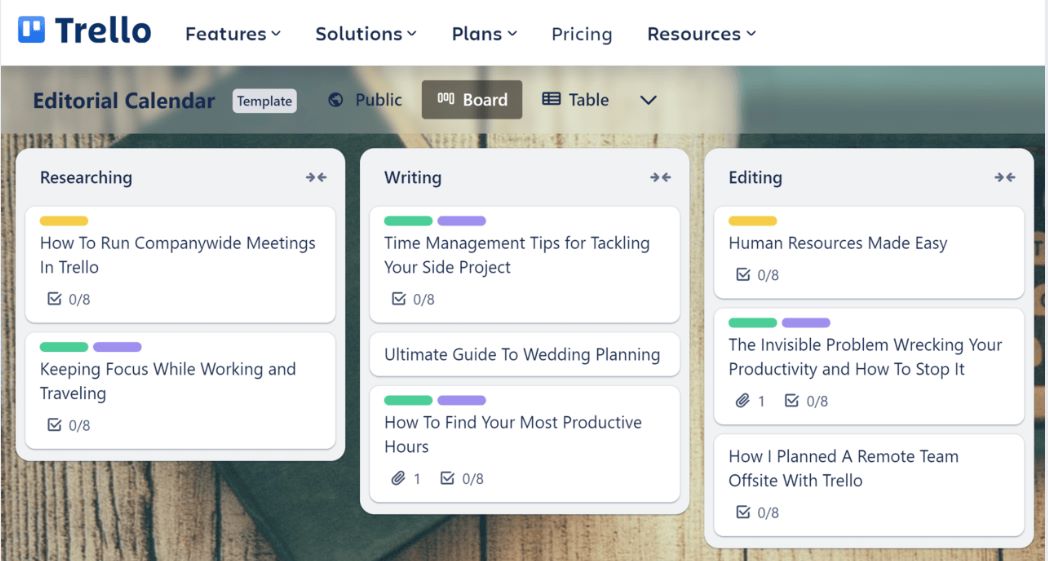Click checklist icon on Companywide Meetings card

54,298
